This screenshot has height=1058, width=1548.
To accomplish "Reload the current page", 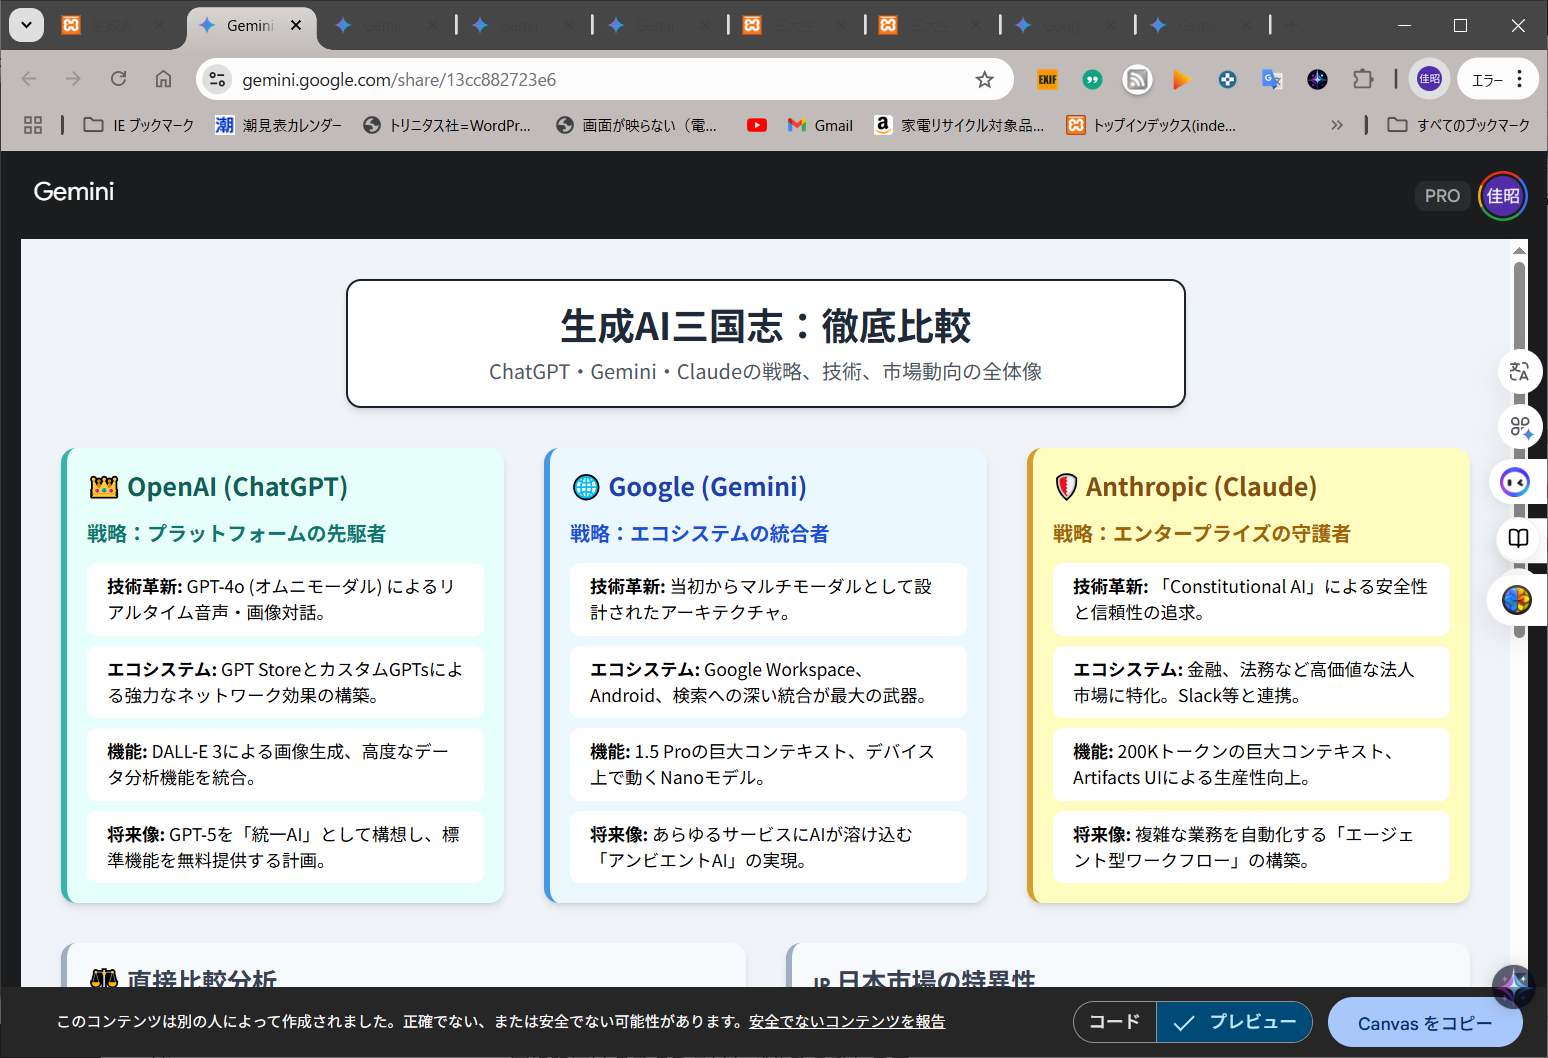I will (x=118, y=79).
